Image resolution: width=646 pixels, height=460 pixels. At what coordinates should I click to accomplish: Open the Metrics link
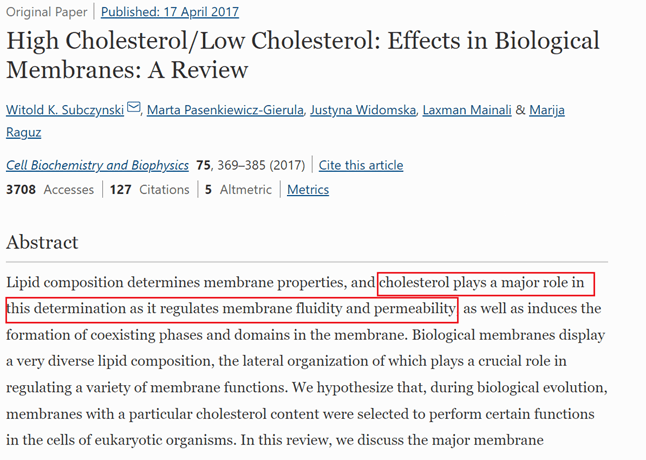coord(307,190)
